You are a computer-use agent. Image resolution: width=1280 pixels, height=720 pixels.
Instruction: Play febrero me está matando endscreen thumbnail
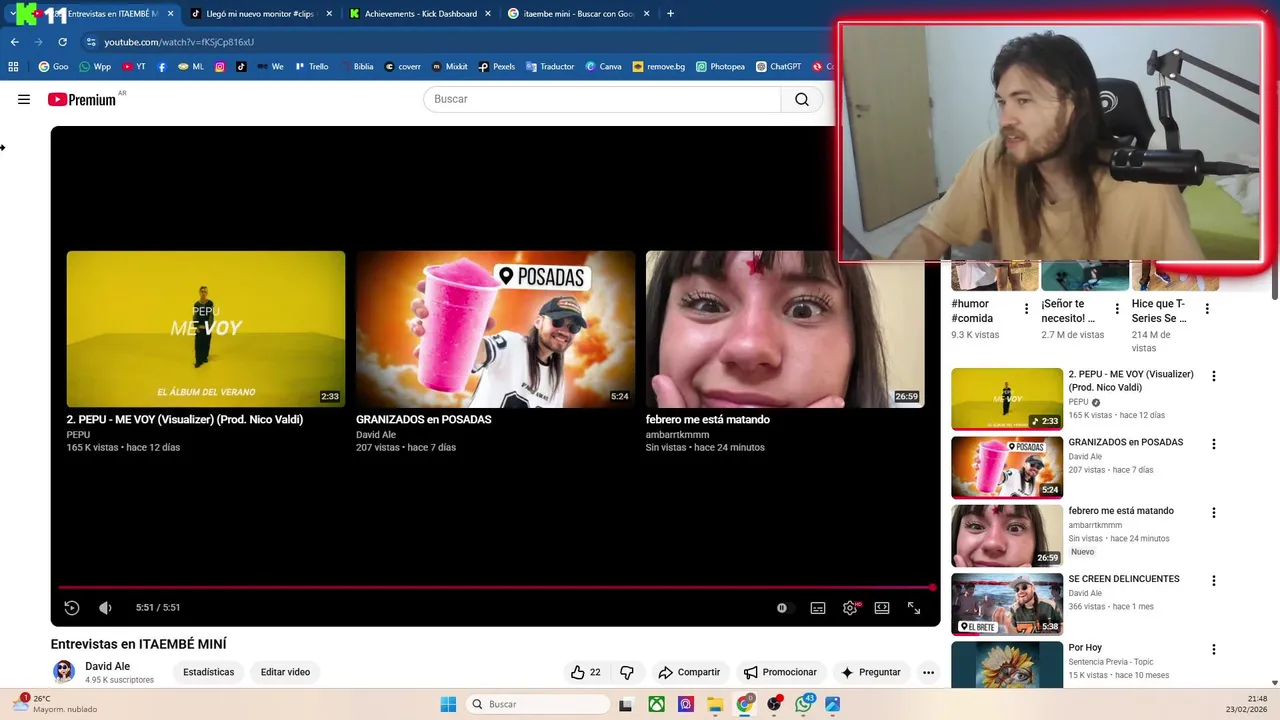point(785,329)
